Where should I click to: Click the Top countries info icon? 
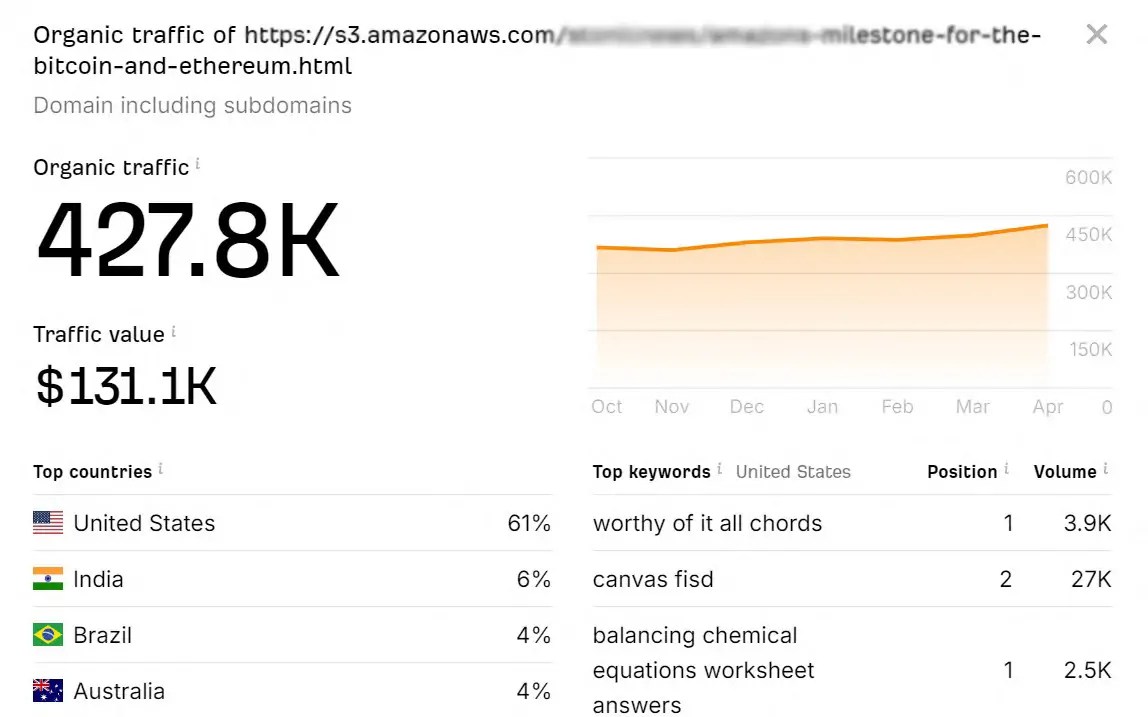(163, 466)
